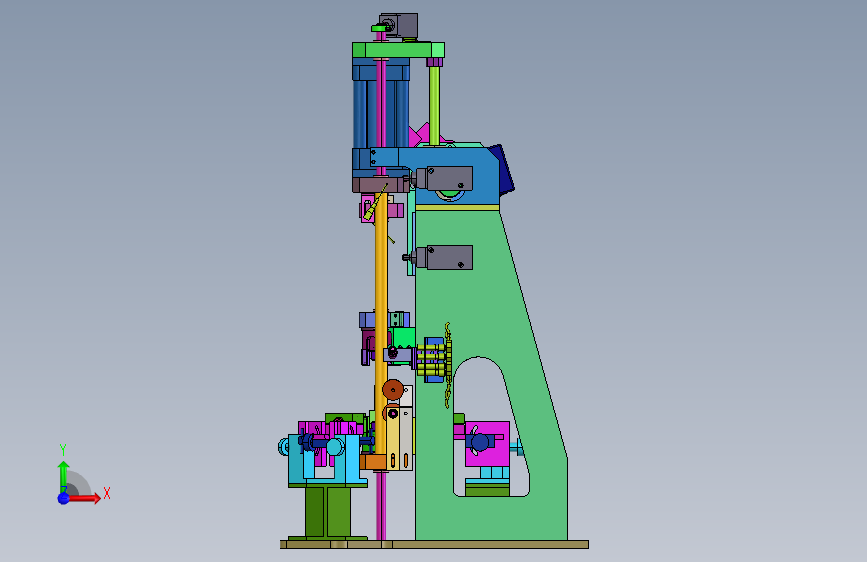Select the dark blue cover on head

(501, 170)
